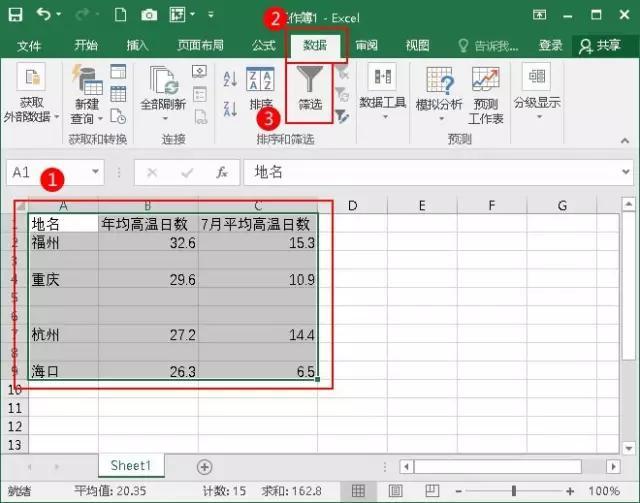Image resolution: width=640 pixels, height=503 pixels.
Task: Add a new sheet with plus button
Action: [x=204, y=467]
